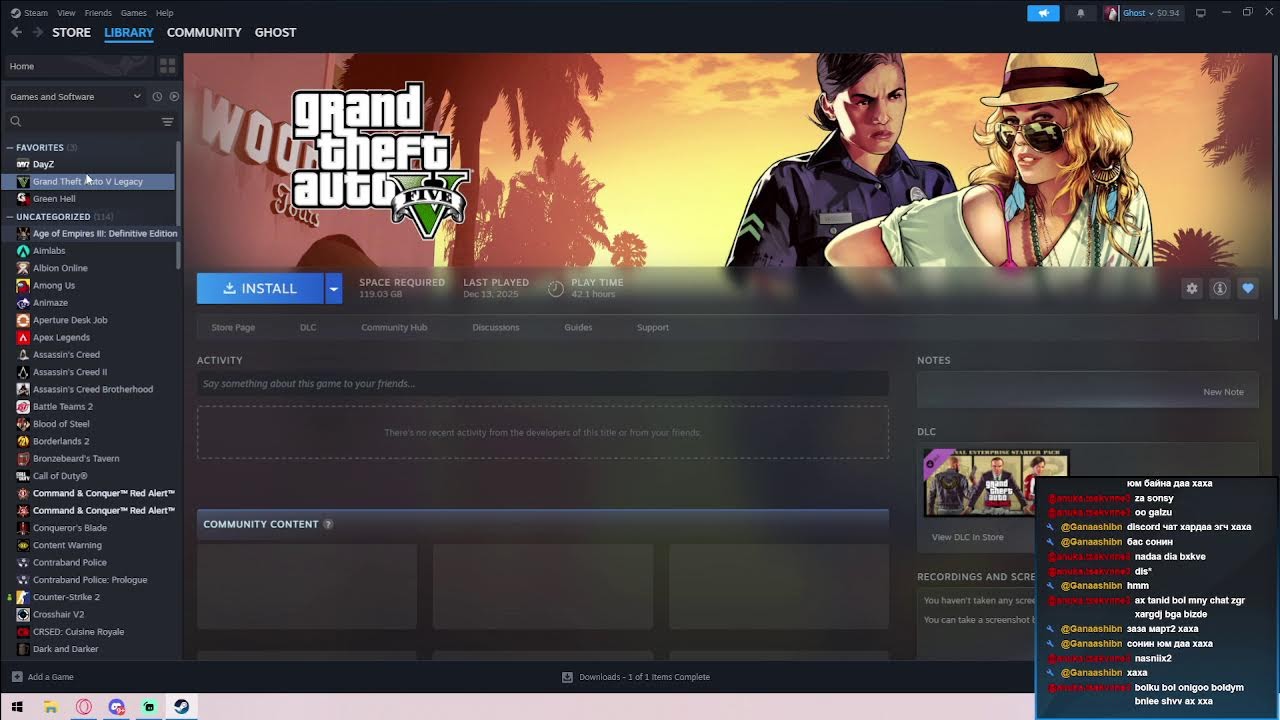Open the Friends menu

tap(98, 13)
